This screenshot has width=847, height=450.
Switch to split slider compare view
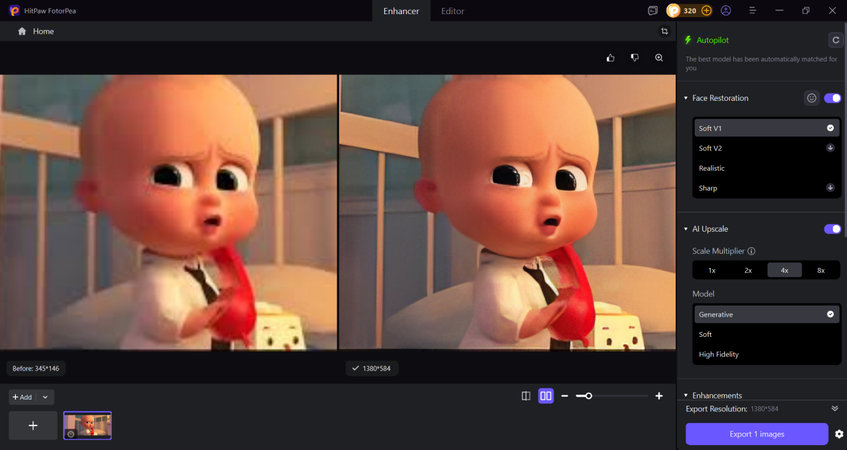(x=526, y=396)
